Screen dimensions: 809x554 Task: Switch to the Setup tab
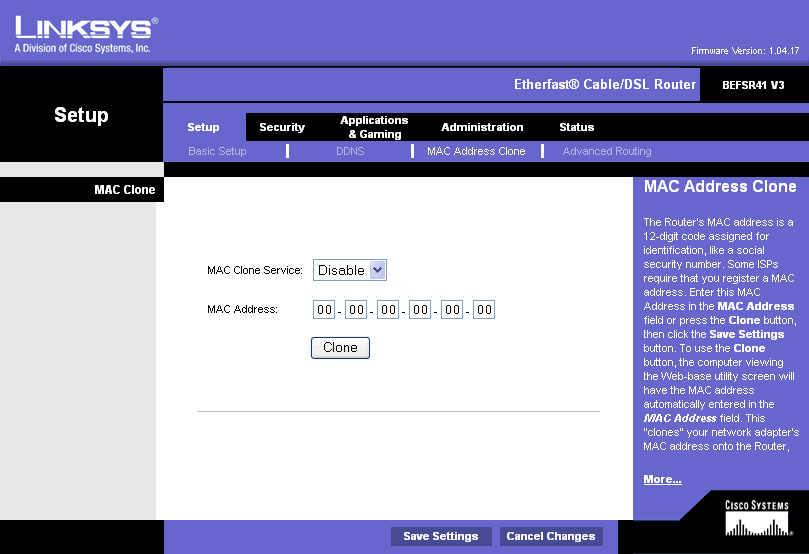pos(203,127)
